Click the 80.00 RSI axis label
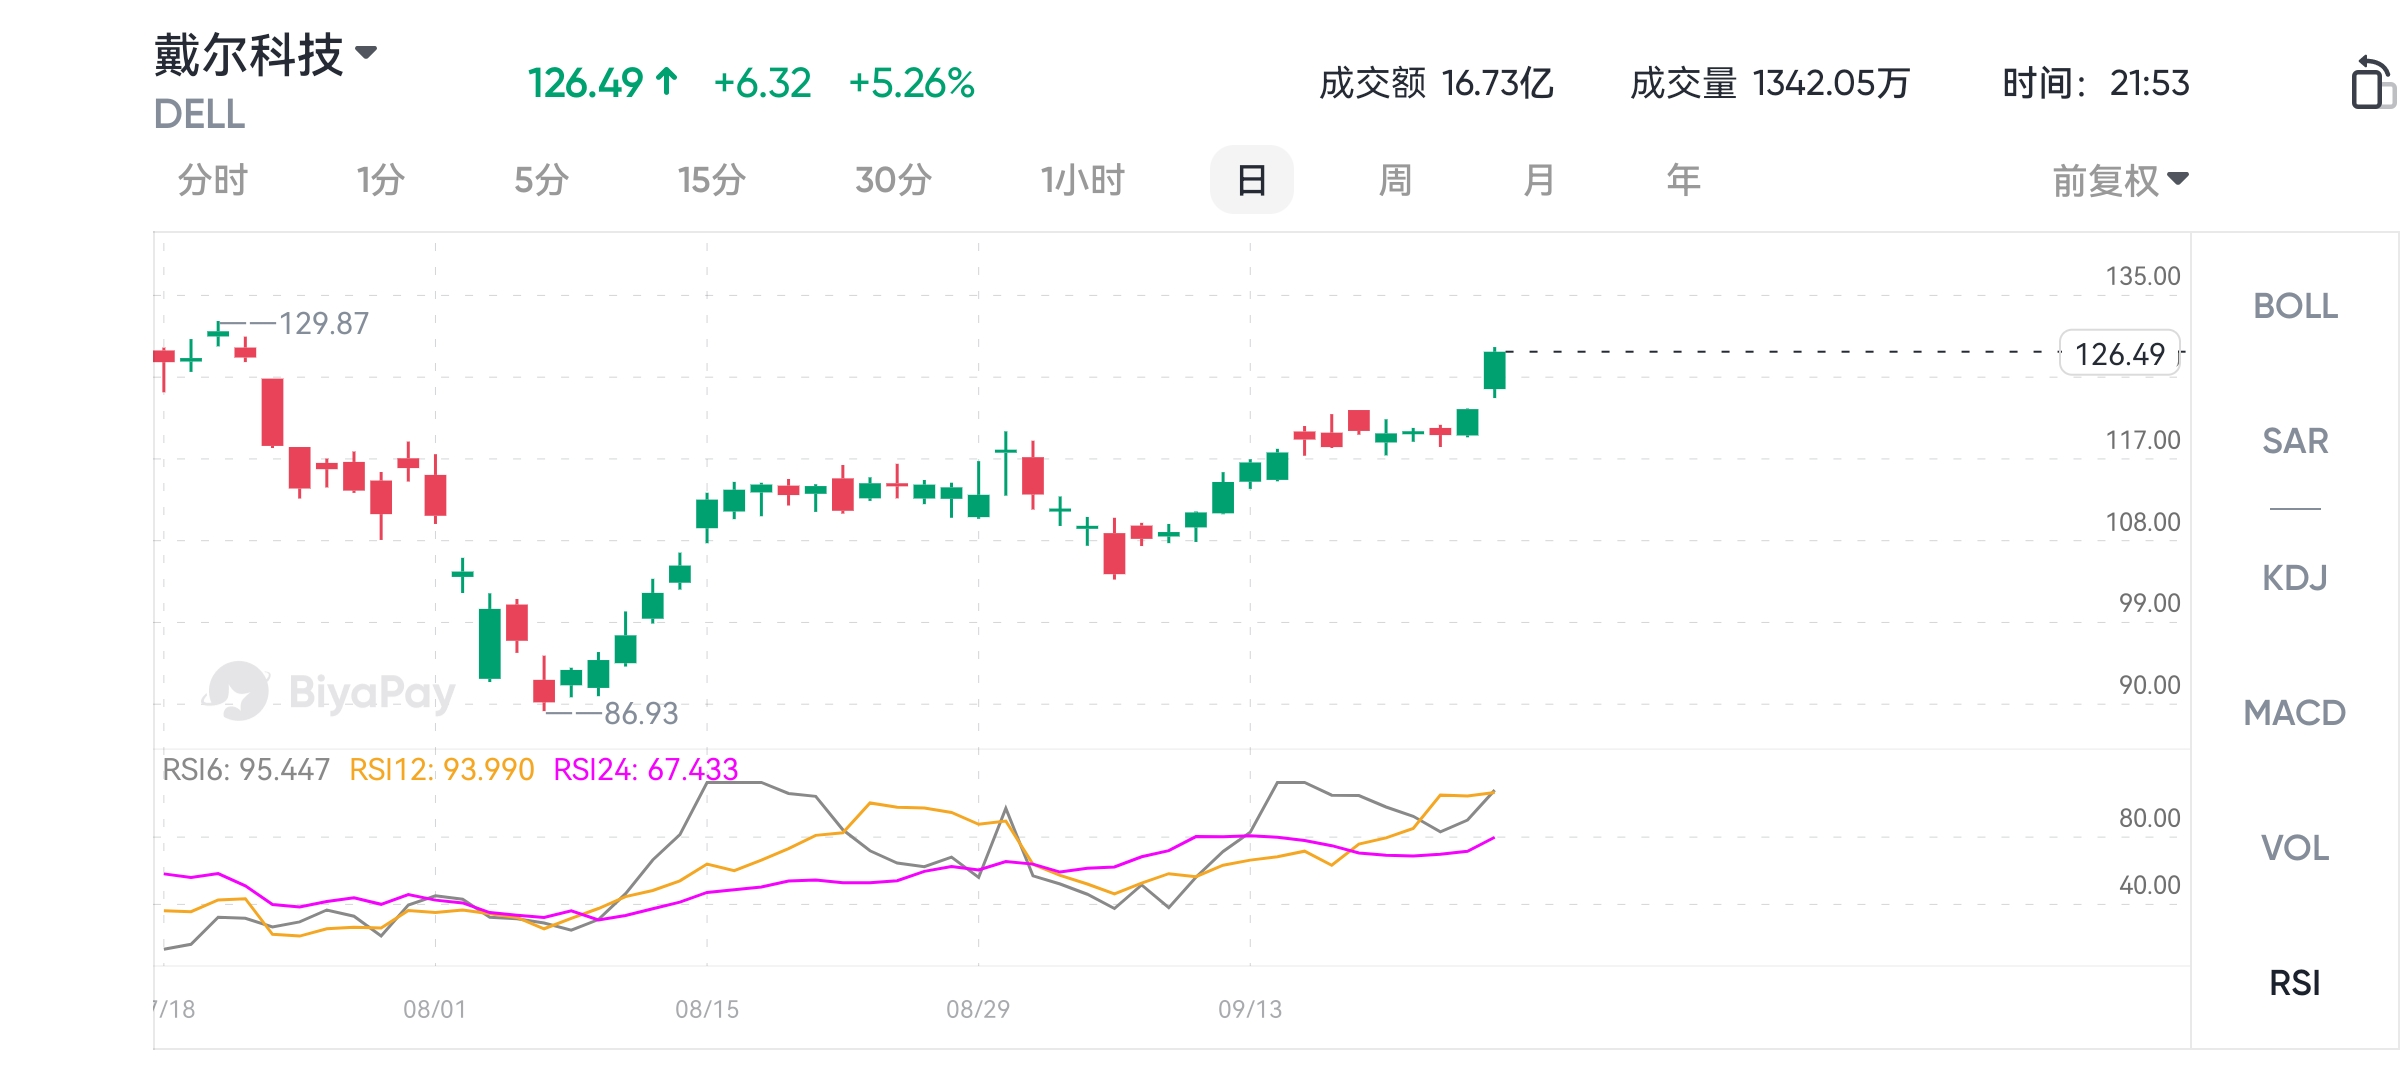Viewport: 2400px width, 1080px height. coord(2150,818)
